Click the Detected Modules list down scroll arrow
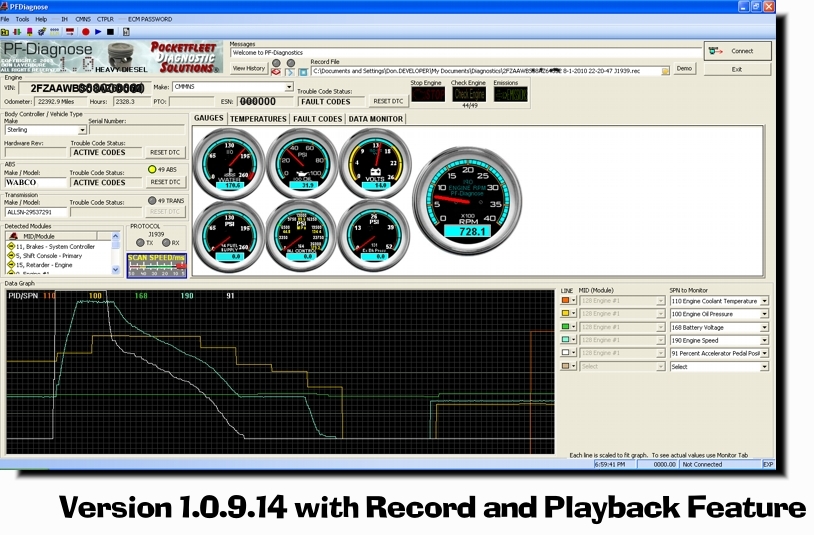Viewport: 814px width, 535px height. click(116, 269)
